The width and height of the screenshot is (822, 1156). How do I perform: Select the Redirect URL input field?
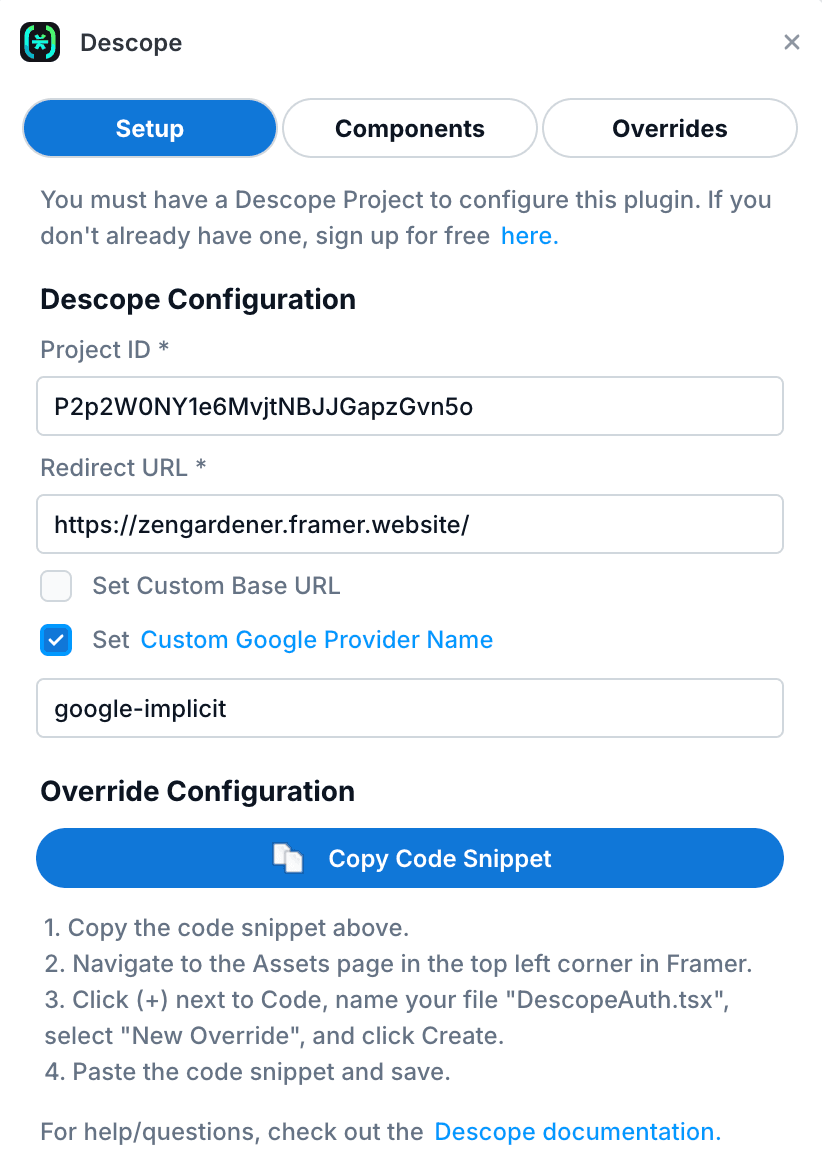click(409, 524)
